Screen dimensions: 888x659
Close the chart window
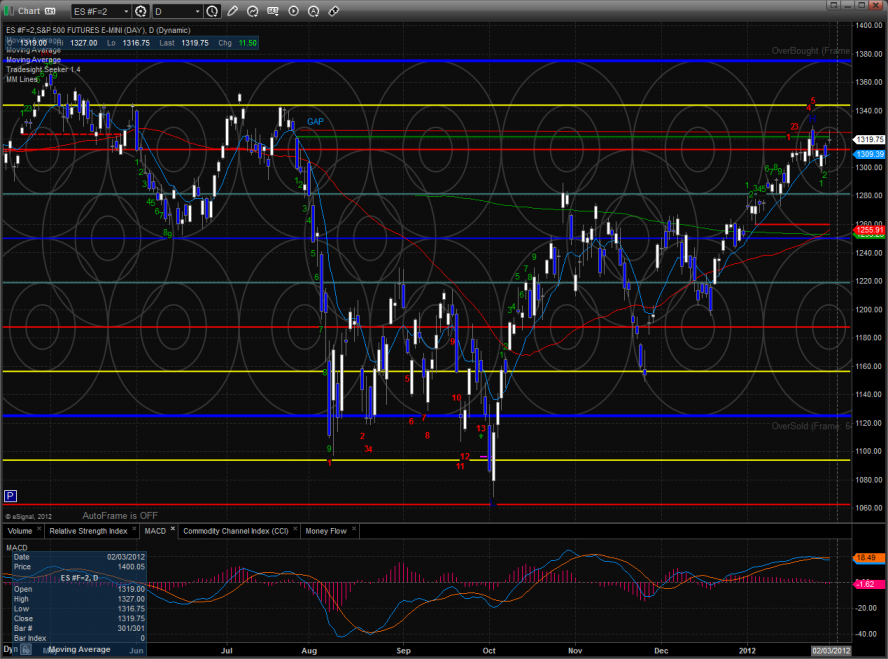click(876, 5)
